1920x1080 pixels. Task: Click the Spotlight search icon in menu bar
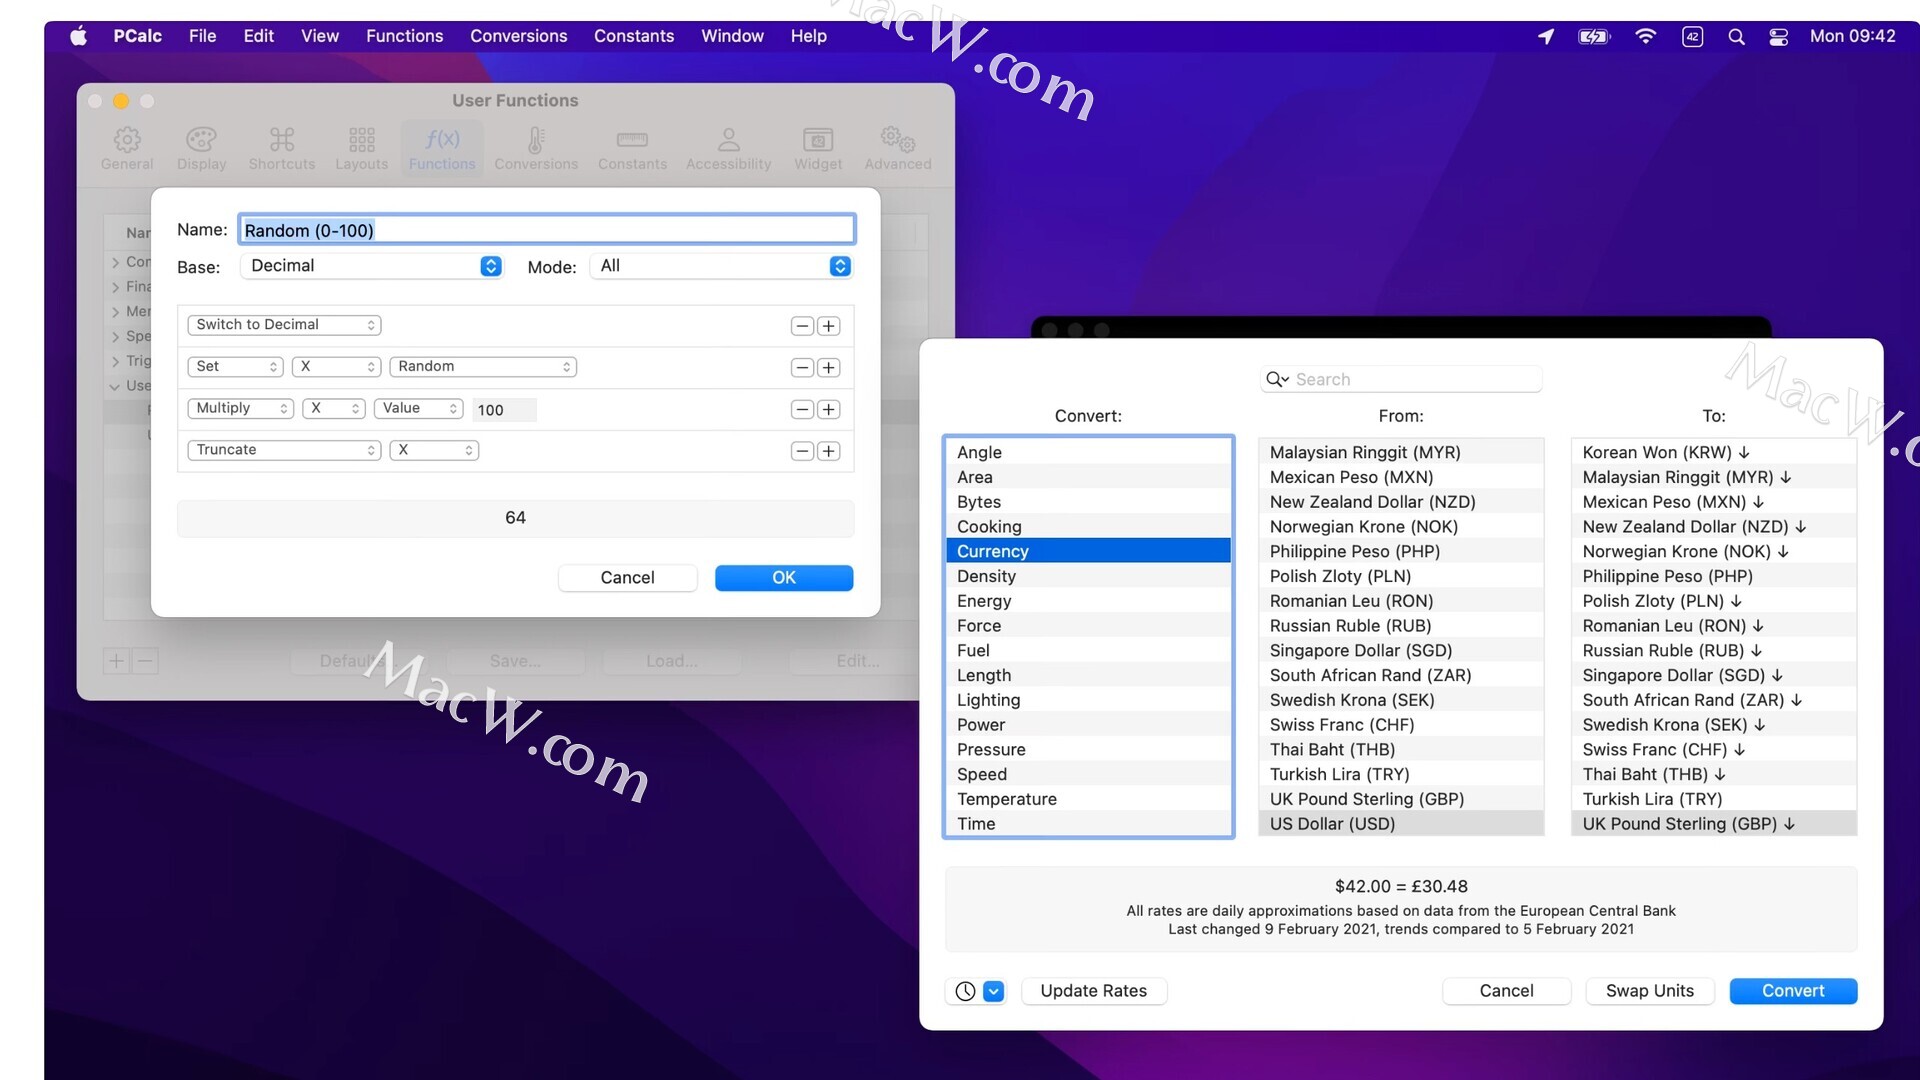1736,37
